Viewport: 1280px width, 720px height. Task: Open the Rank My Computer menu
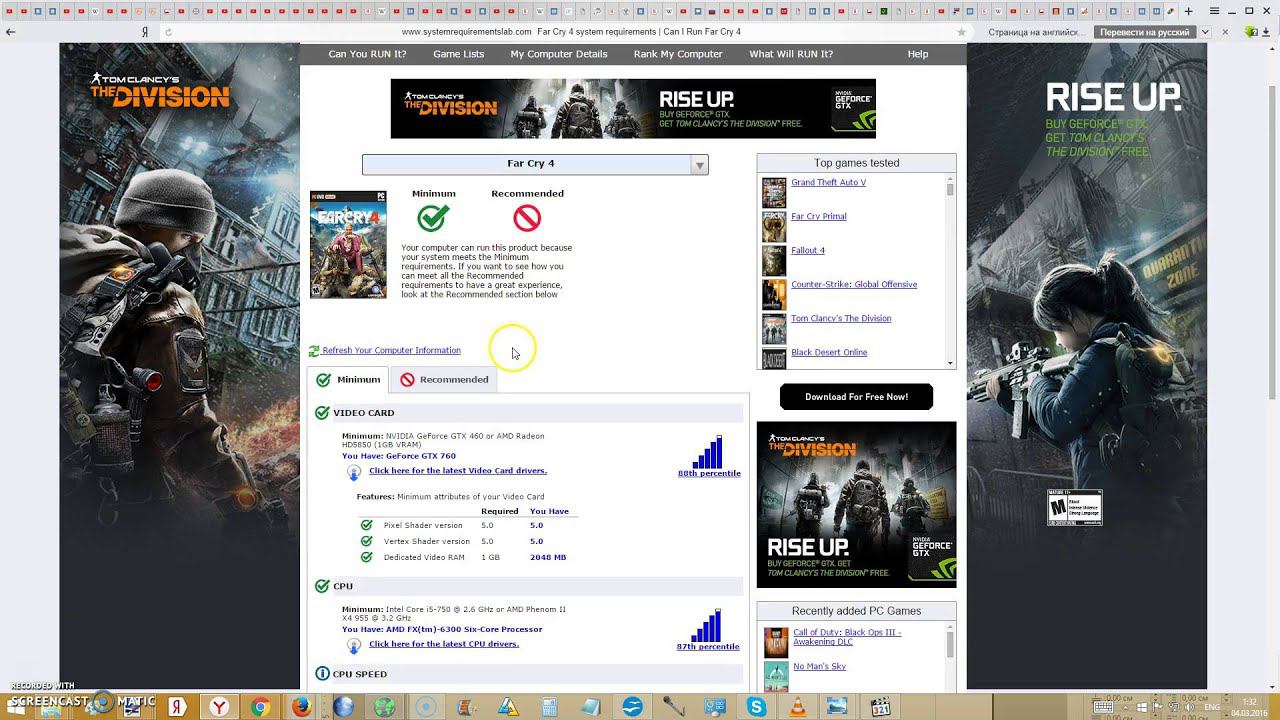(x=678, y=54)
